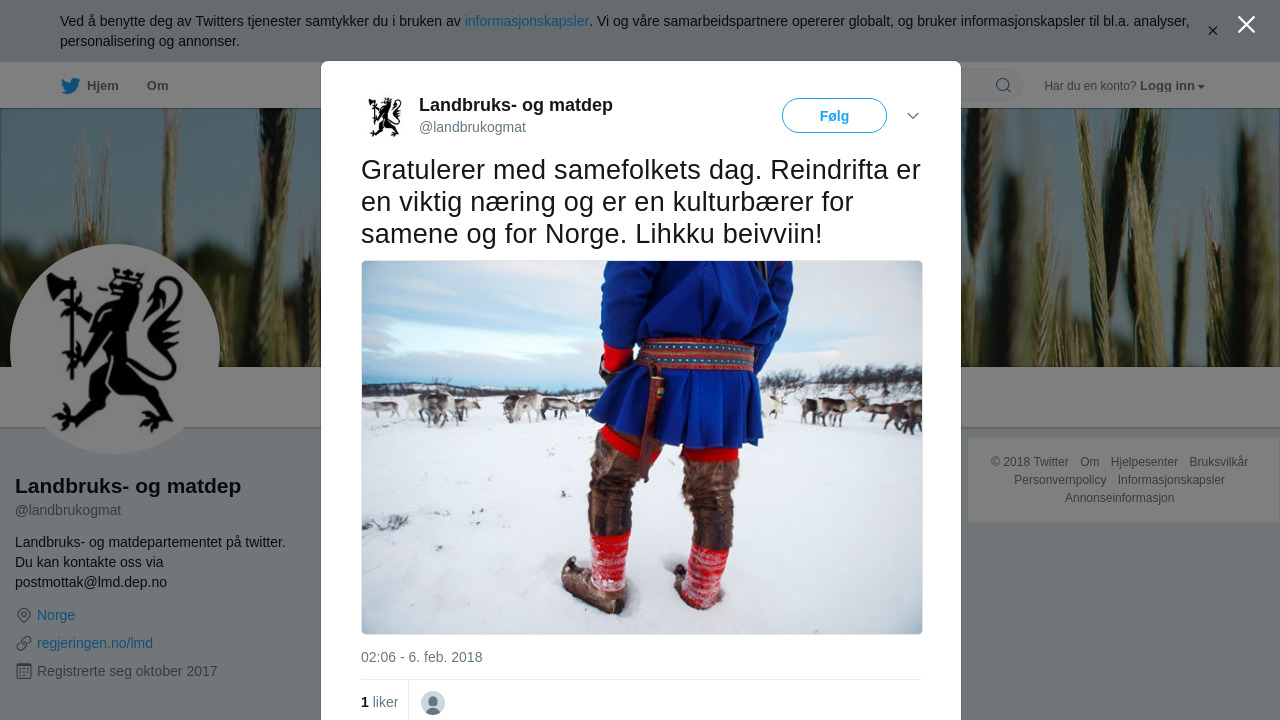Click the Norge location link
Viewport: 1280px width, 720px height.
(x=56, y=615)
